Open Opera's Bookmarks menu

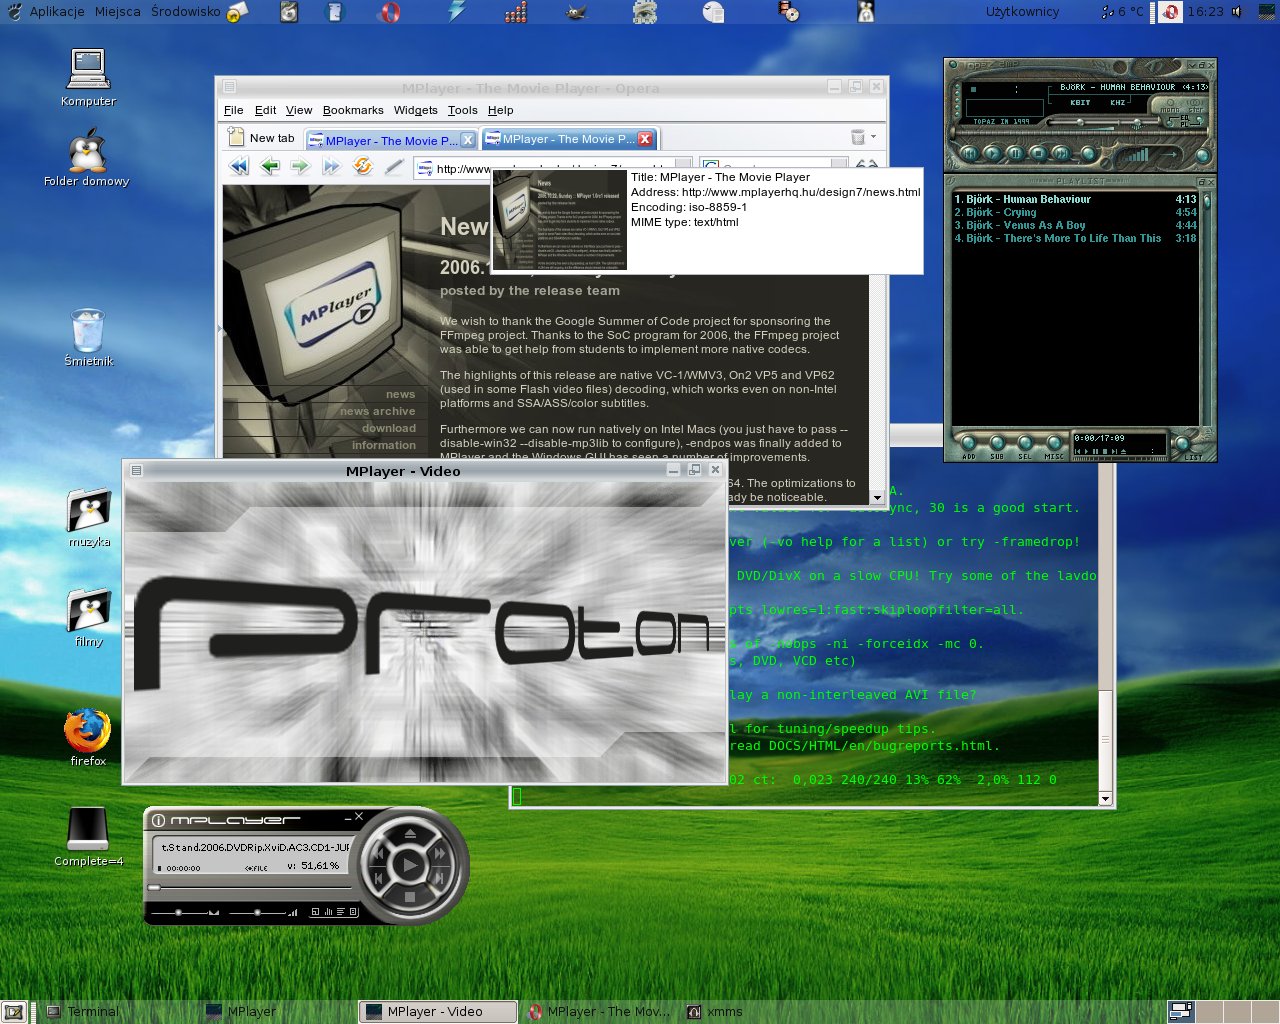tap(353, 110)
